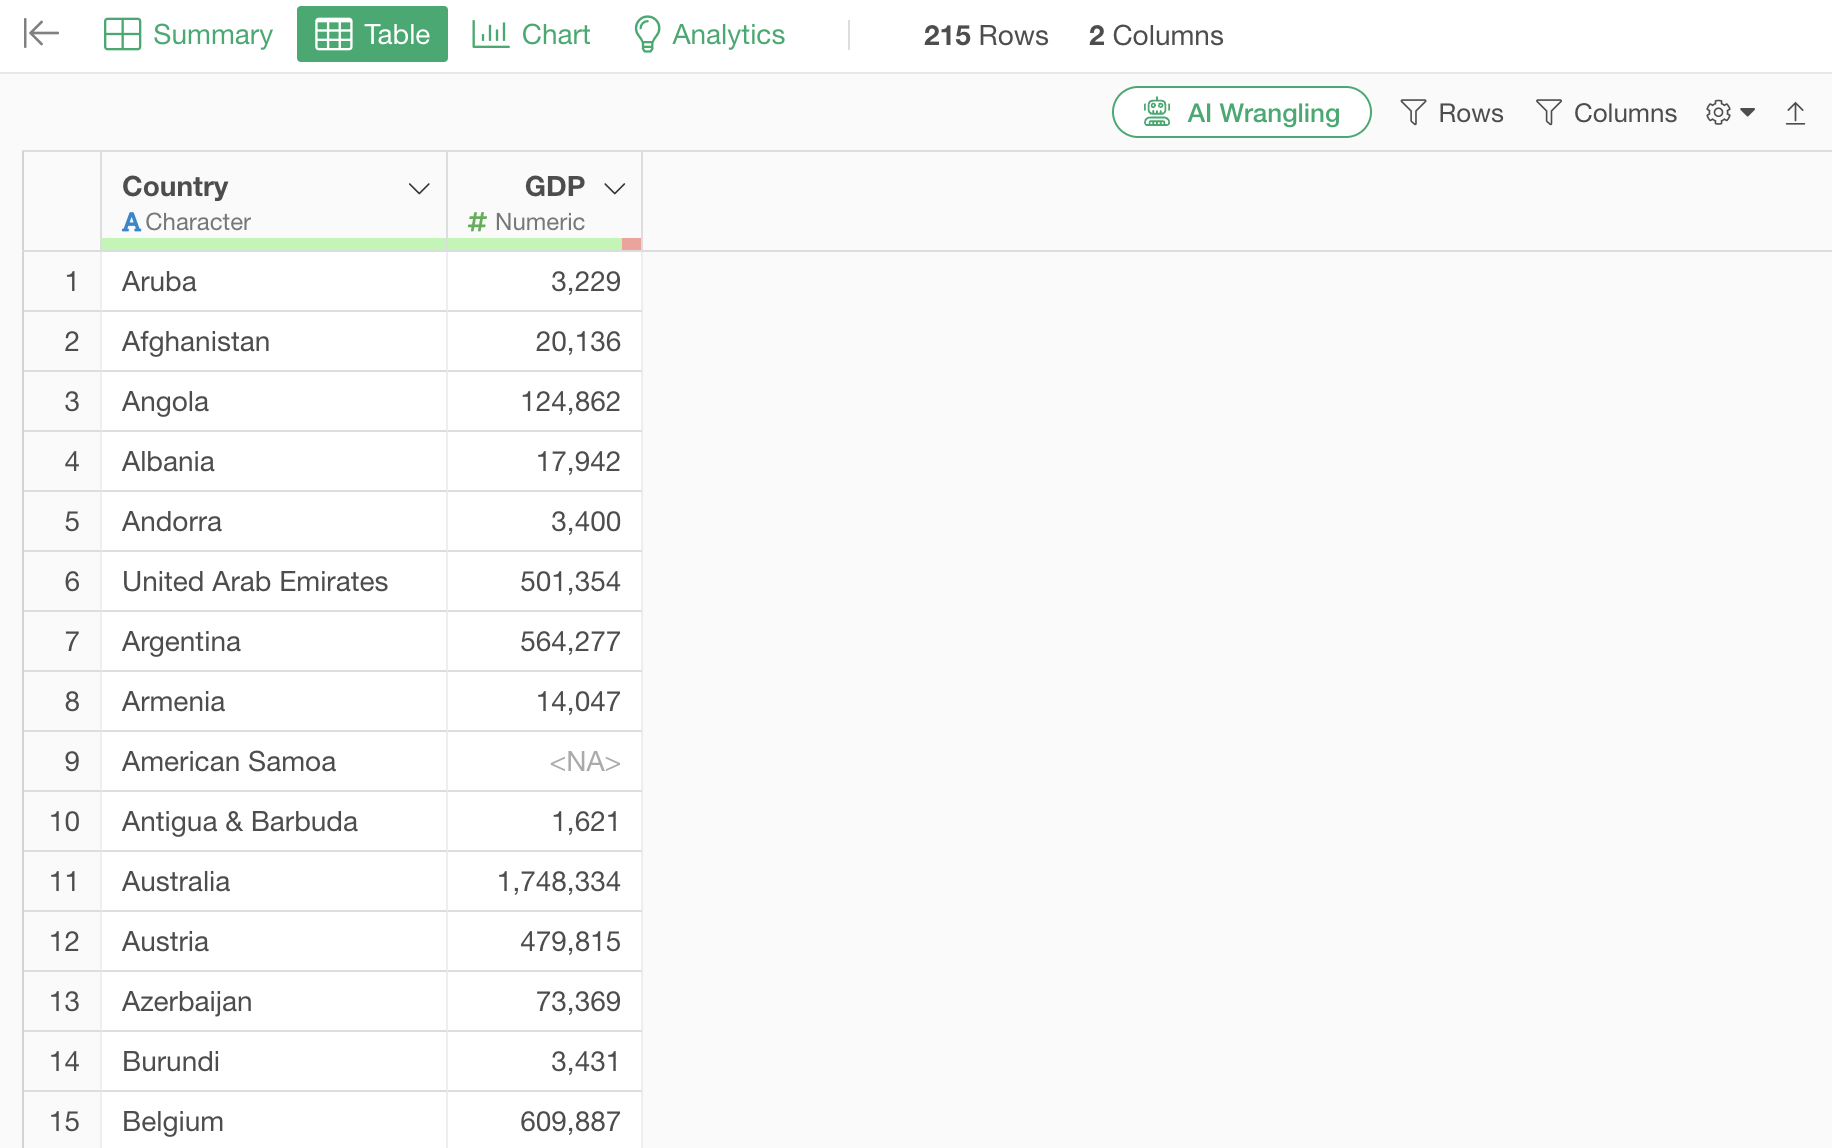Click the red NA indicator bar in GDP
This screenshot has width=1832, height=1148.
pyautogui.click(x=631, y=244)
